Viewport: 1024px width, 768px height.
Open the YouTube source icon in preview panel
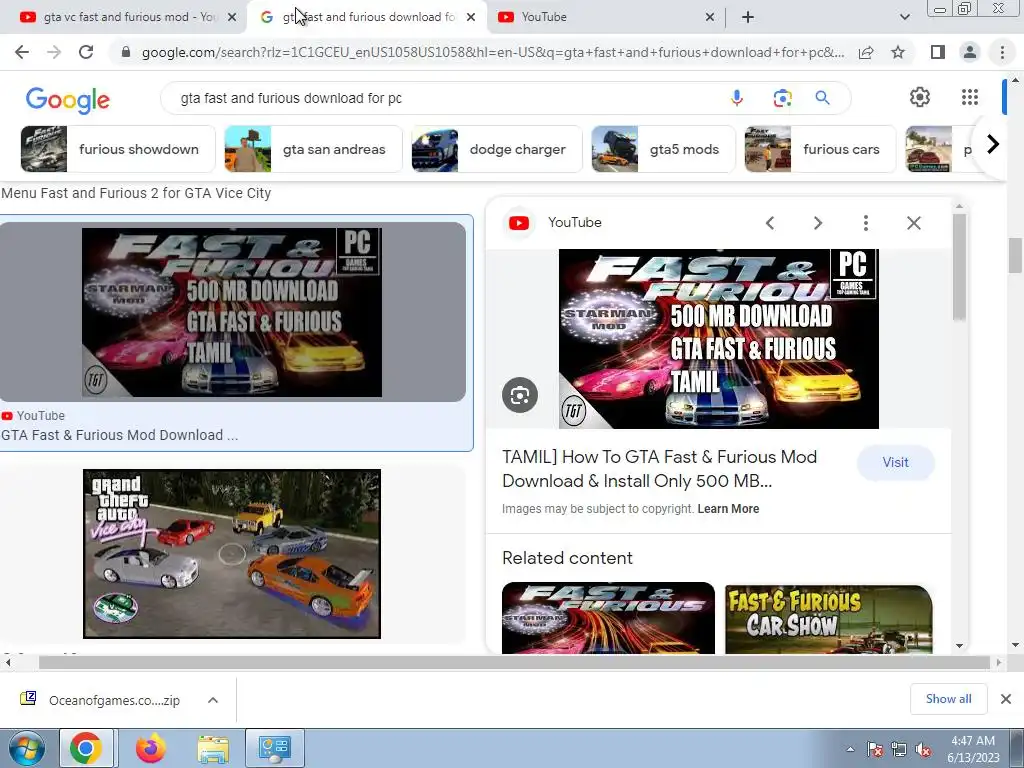coord(519,223)
